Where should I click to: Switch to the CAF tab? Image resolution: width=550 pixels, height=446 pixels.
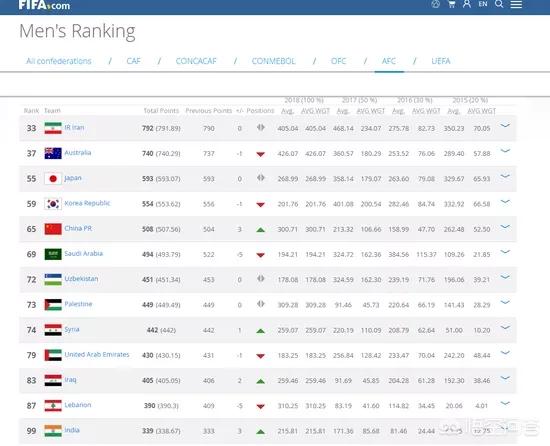coord(133,61)
